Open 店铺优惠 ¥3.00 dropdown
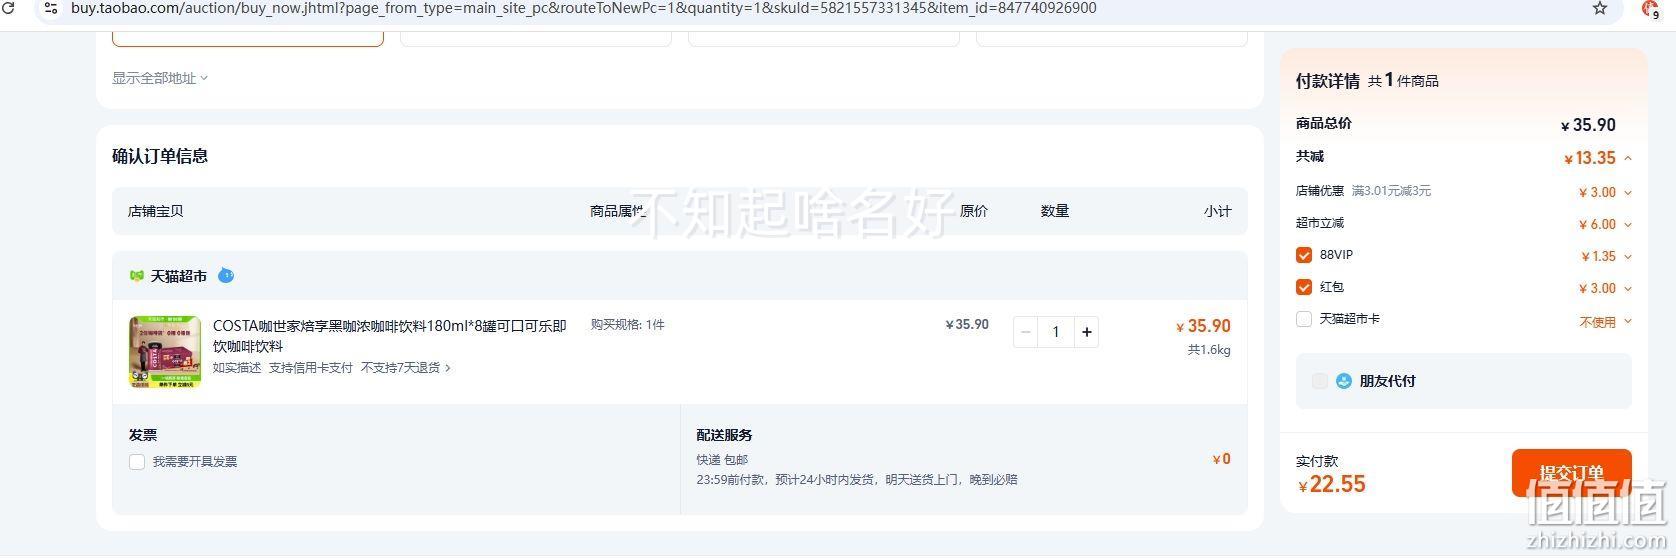This screenshot has width=1676, height=558. coord(1628,192)
